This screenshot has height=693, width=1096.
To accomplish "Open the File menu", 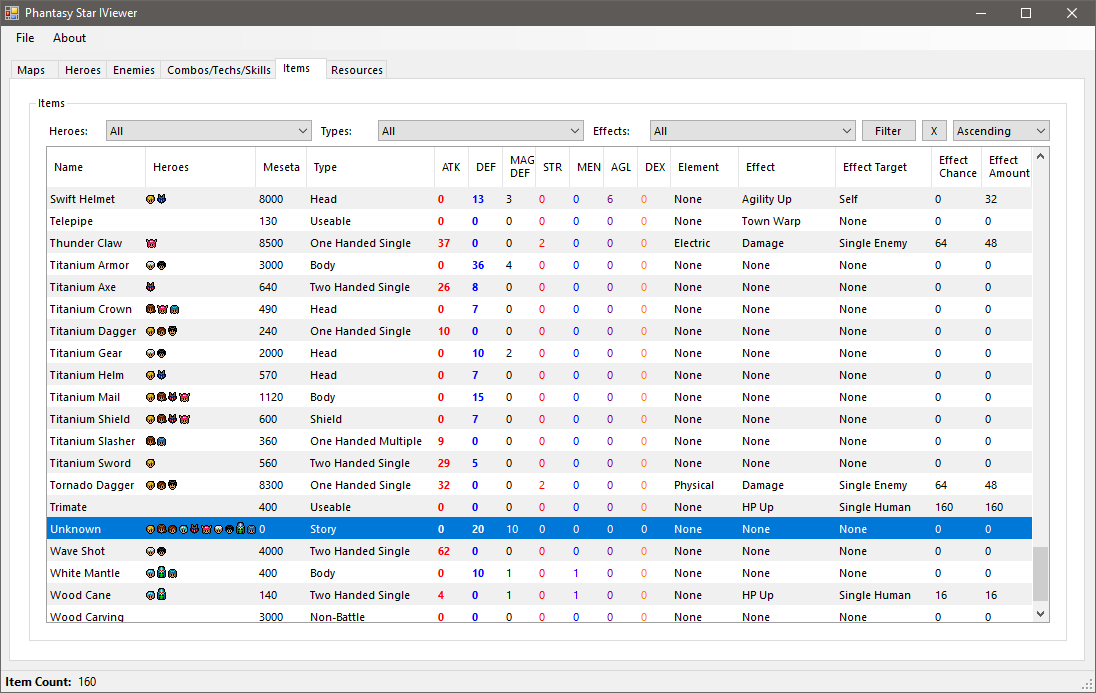I will coord(25,38).
